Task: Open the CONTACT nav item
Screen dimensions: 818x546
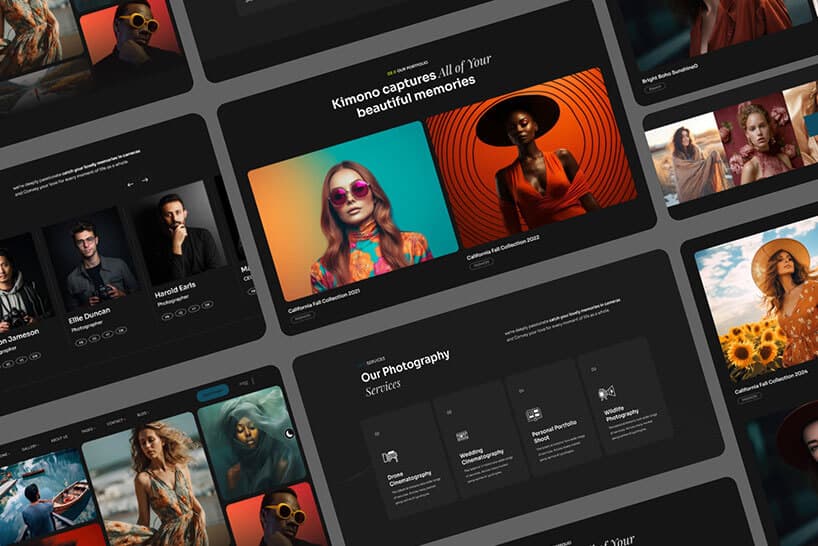Action: coord(115,421)
